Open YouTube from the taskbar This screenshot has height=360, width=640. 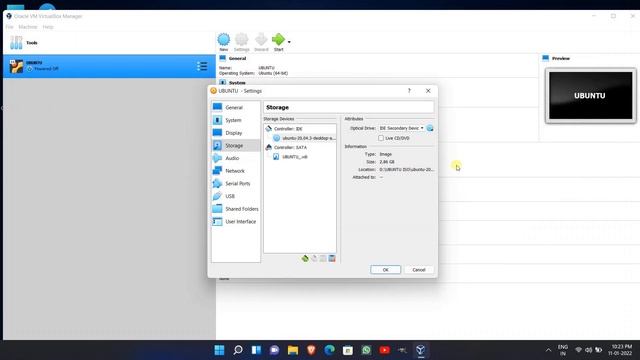click(x=384, y=350)
